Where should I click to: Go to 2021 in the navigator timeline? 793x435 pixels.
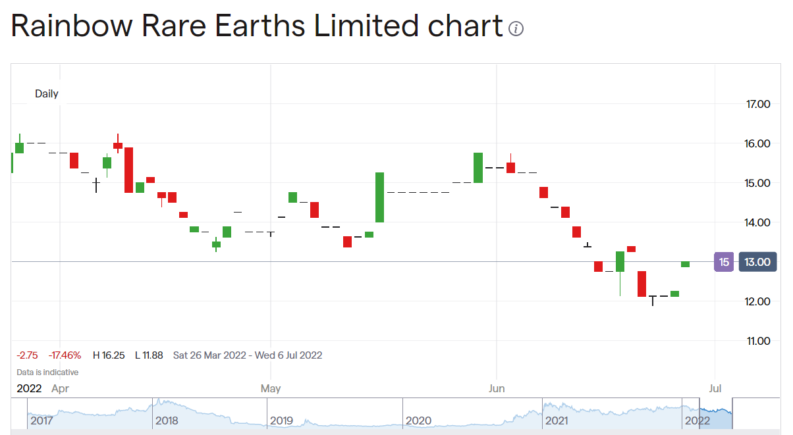tap(556, 421)
